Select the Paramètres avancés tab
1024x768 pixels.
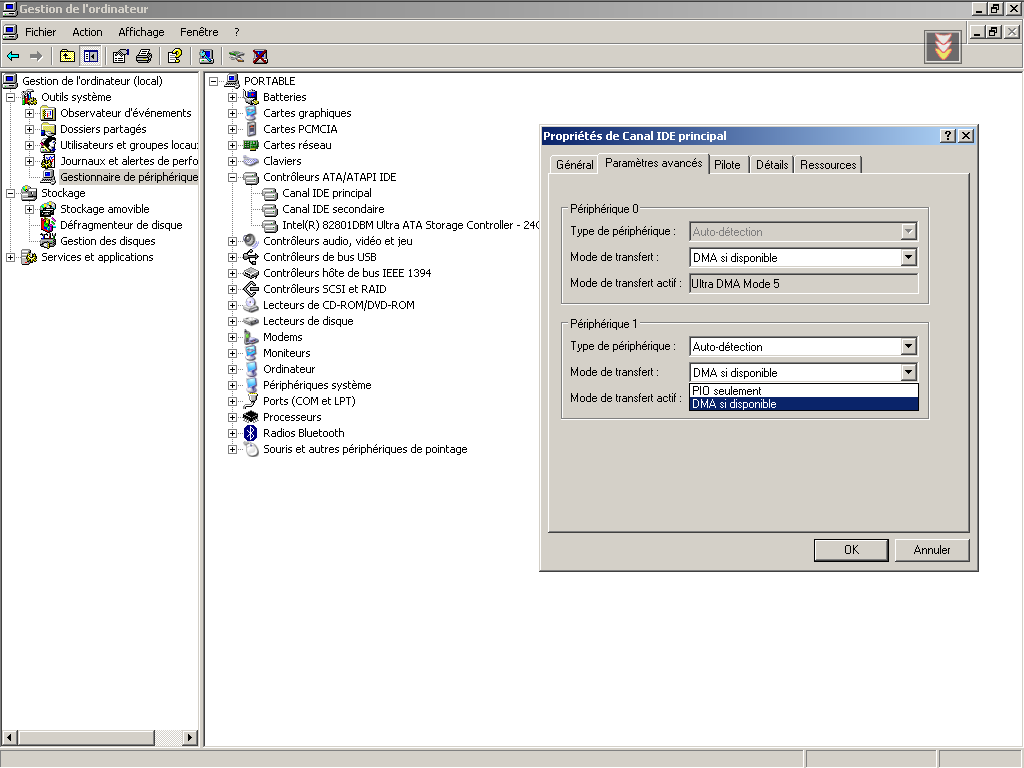653,163
